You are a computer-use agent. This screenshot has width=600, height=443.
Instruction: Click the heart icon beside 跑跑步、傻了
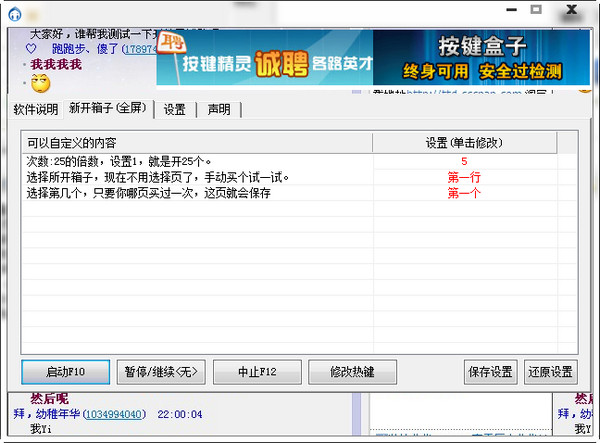[x=31, y=49]
